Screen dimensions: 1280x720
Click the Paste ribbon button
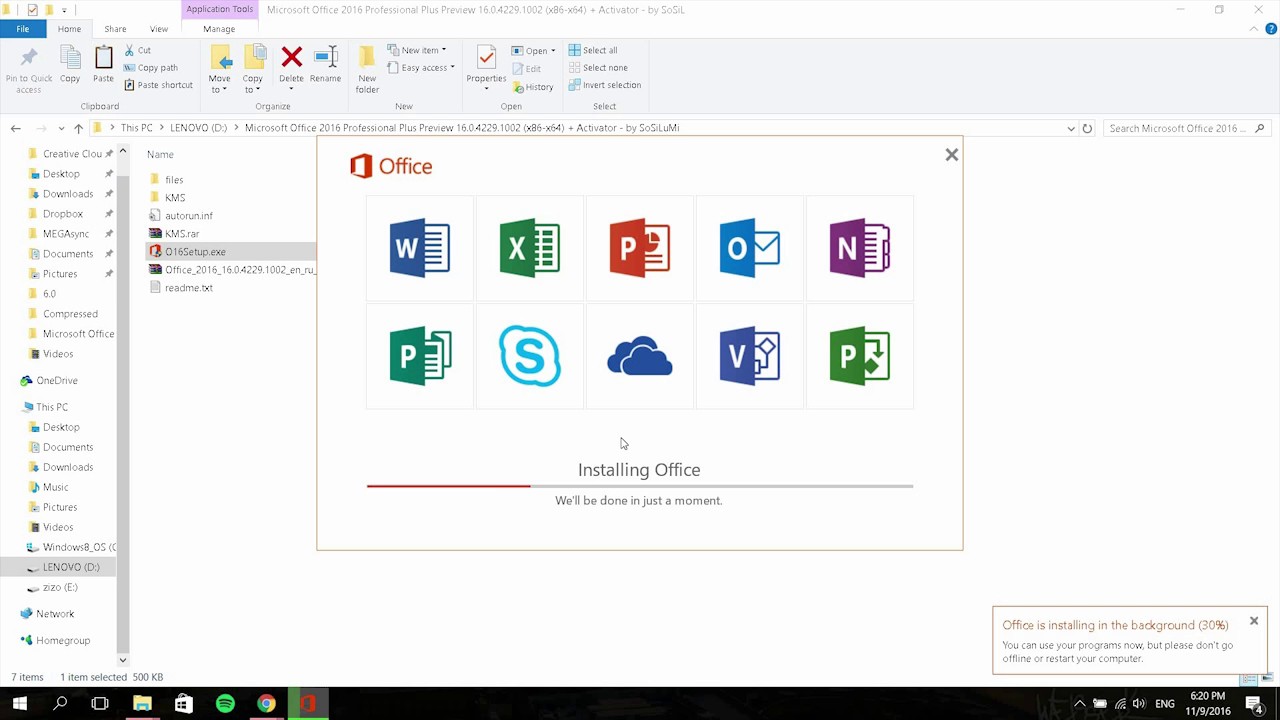103,66
